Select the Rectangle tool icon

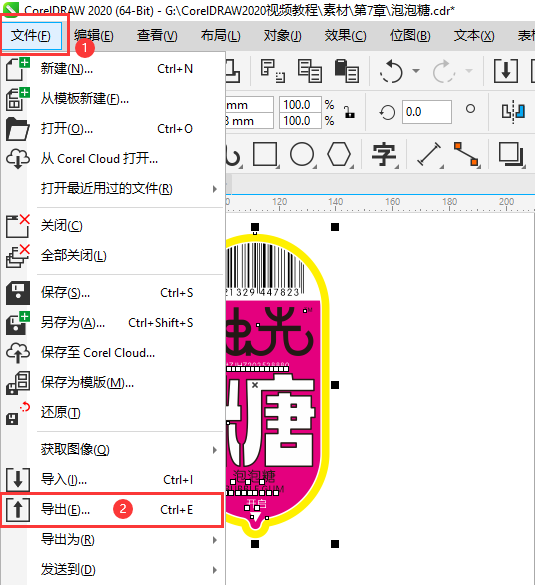pos(265,154)
